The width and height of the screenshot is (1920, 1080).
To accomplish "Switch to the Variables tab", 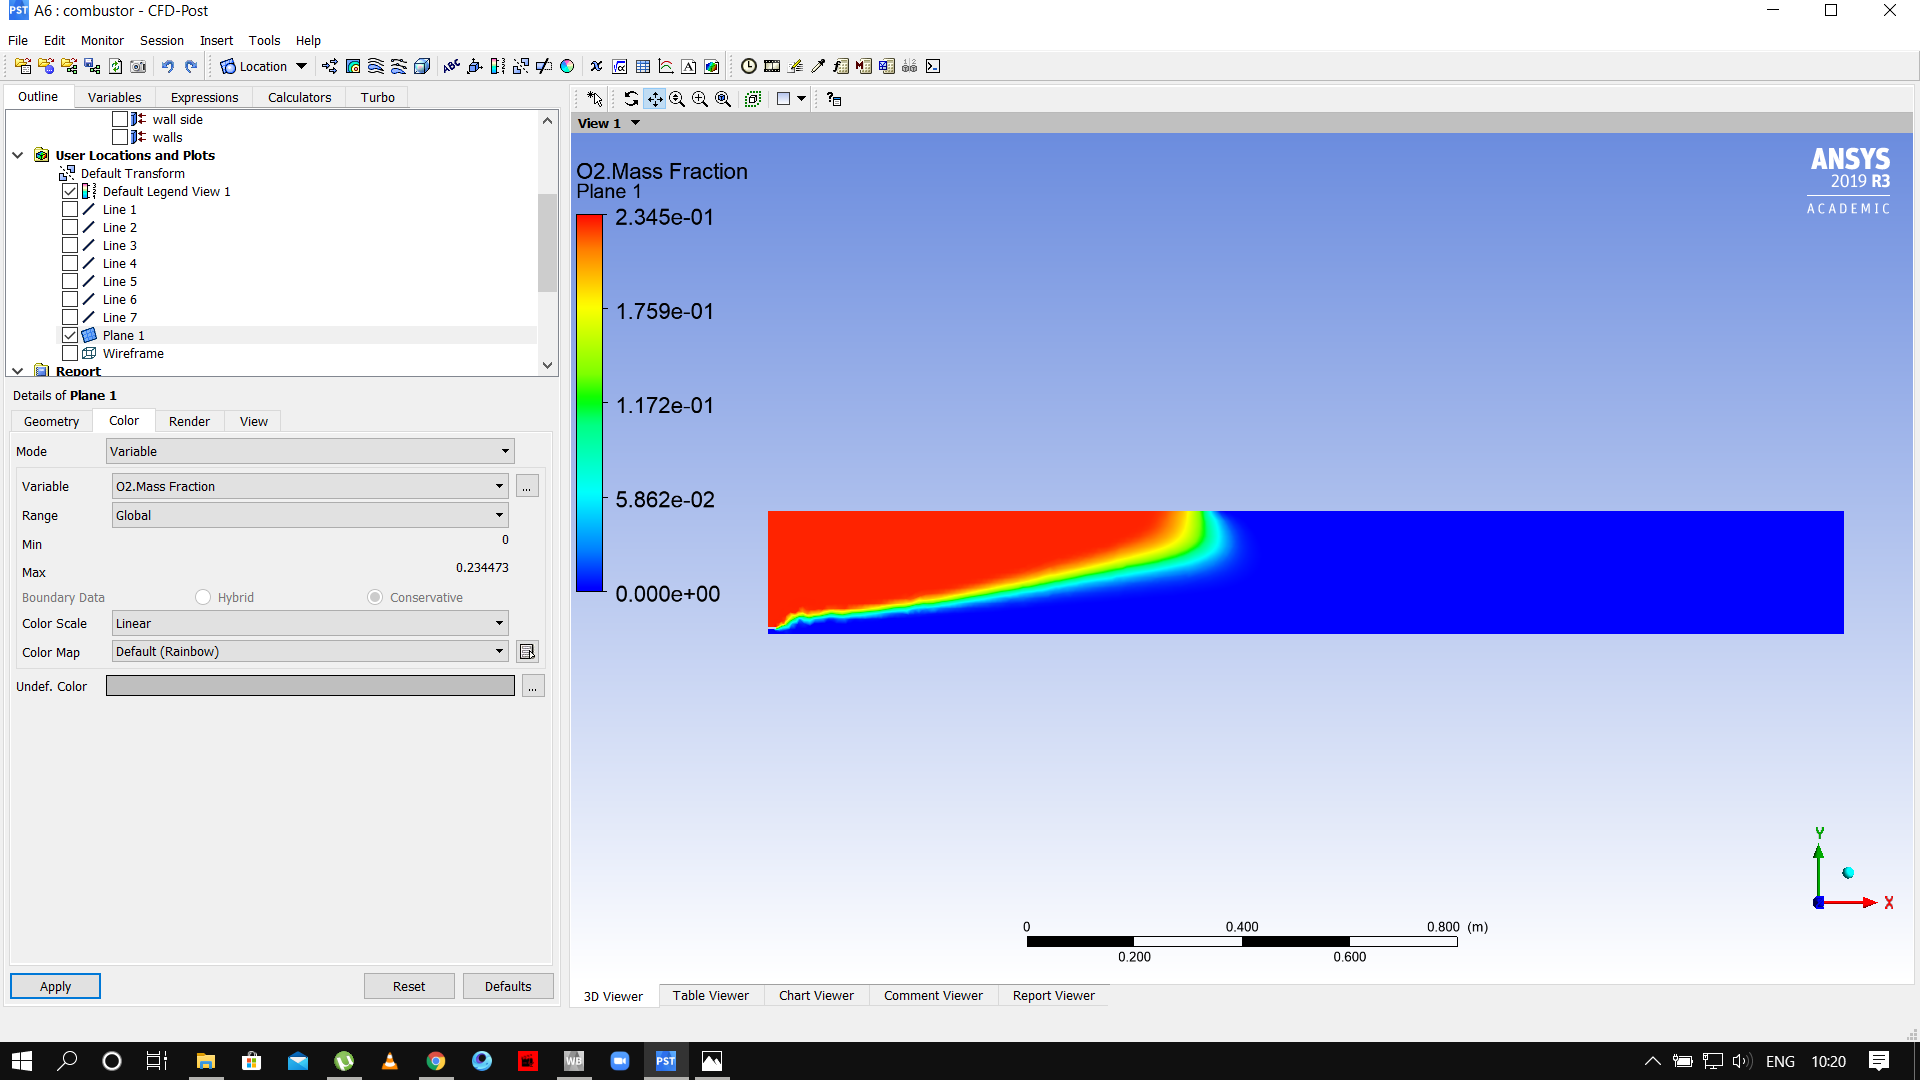I will coord(114,97).
